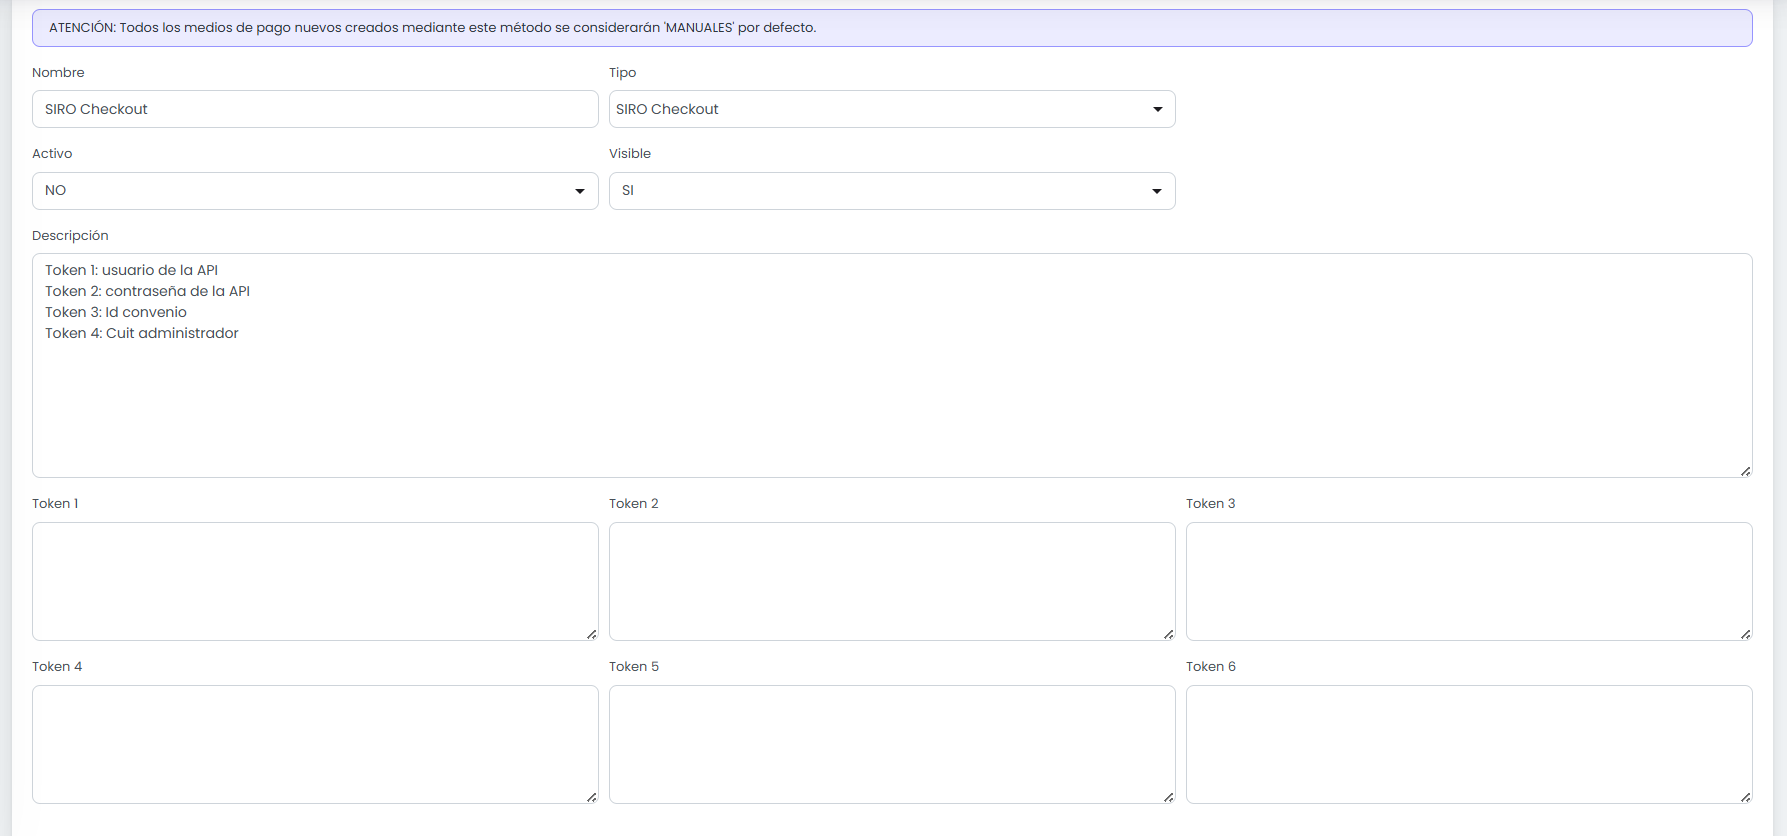The image size is (1787, 836).
Task: Click the Token 5 resize grip icon
Action: [1169, 797]
